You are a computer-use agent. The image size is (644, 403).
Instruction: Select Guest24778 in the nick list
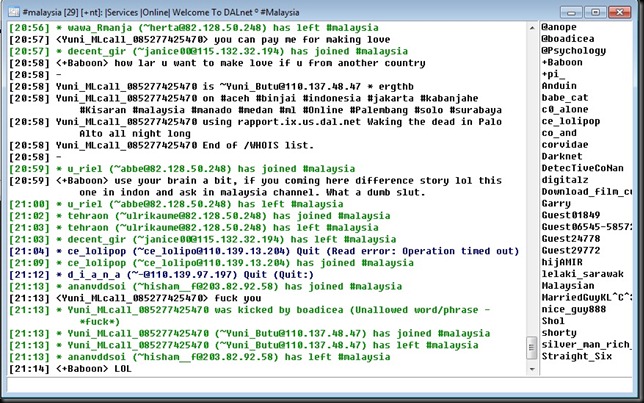coord(570,239)
